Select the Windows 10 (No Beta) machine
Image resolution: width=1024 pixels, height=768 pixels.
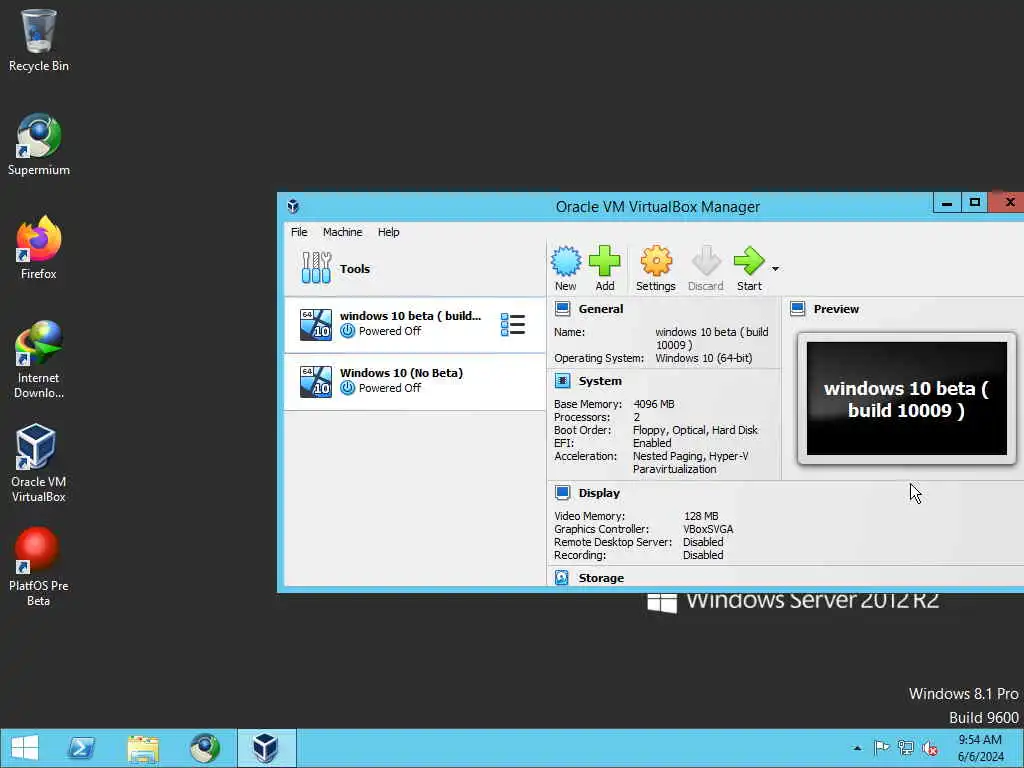(x=415, y=381)
